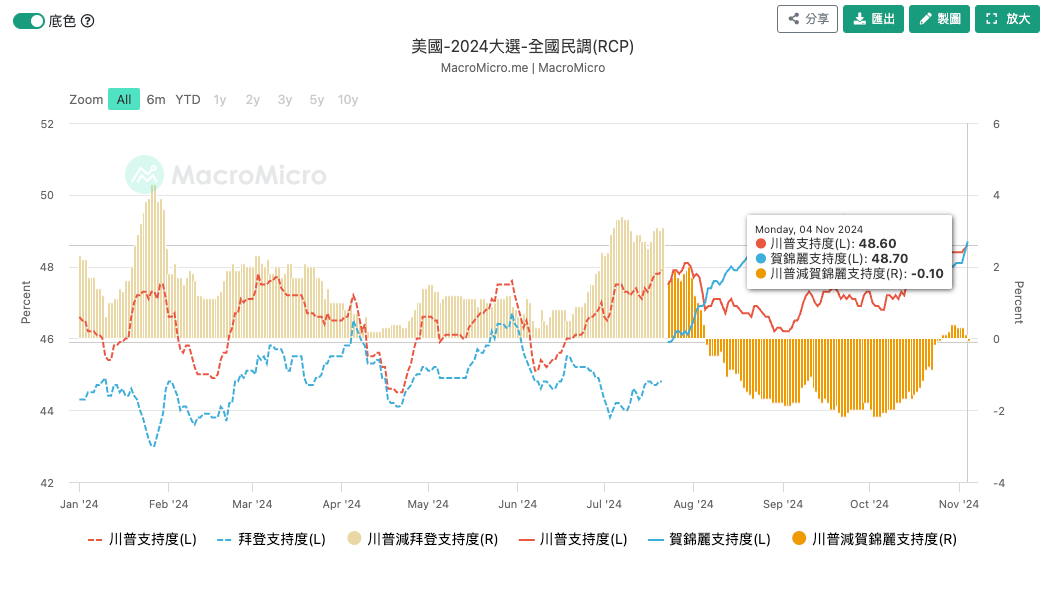Viewport: 1048px width, 590px height.
Task: Click the 放大 fullscreen button
Action: [x=1007, y=19]
